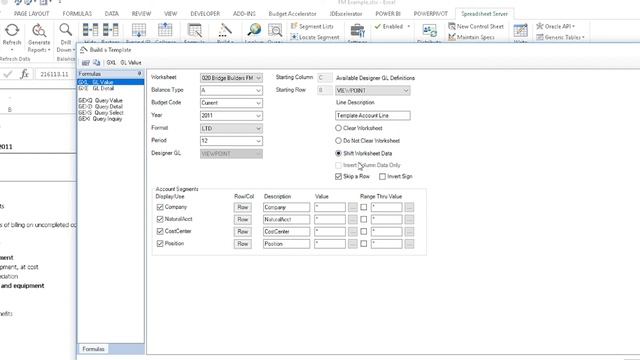Image resolution: width=640 pixels, height=360 pixels.
Task: Click the Formulas tab at dialog bottom
Action: pos(93,349)
